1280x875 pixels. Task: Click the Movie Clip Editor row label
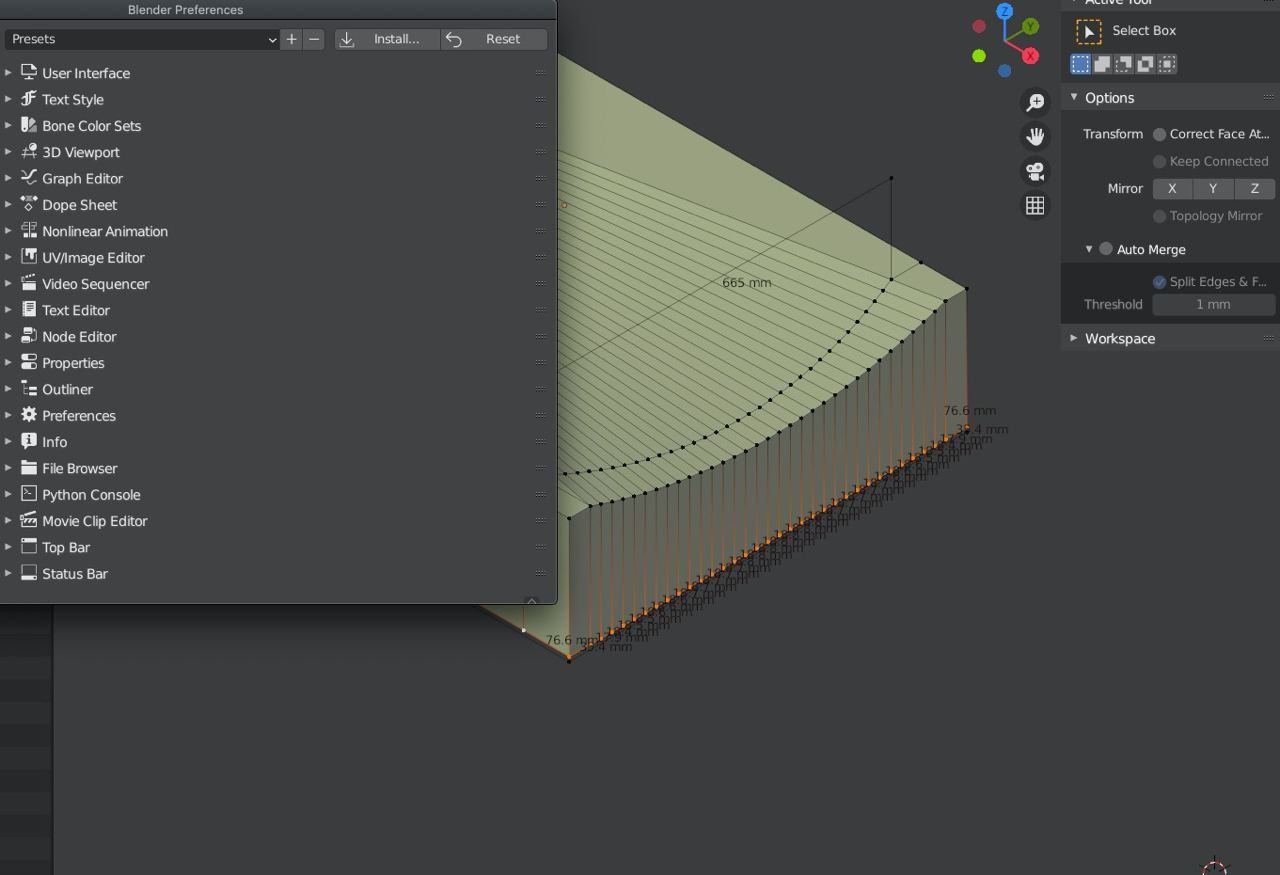coord(94,521)
